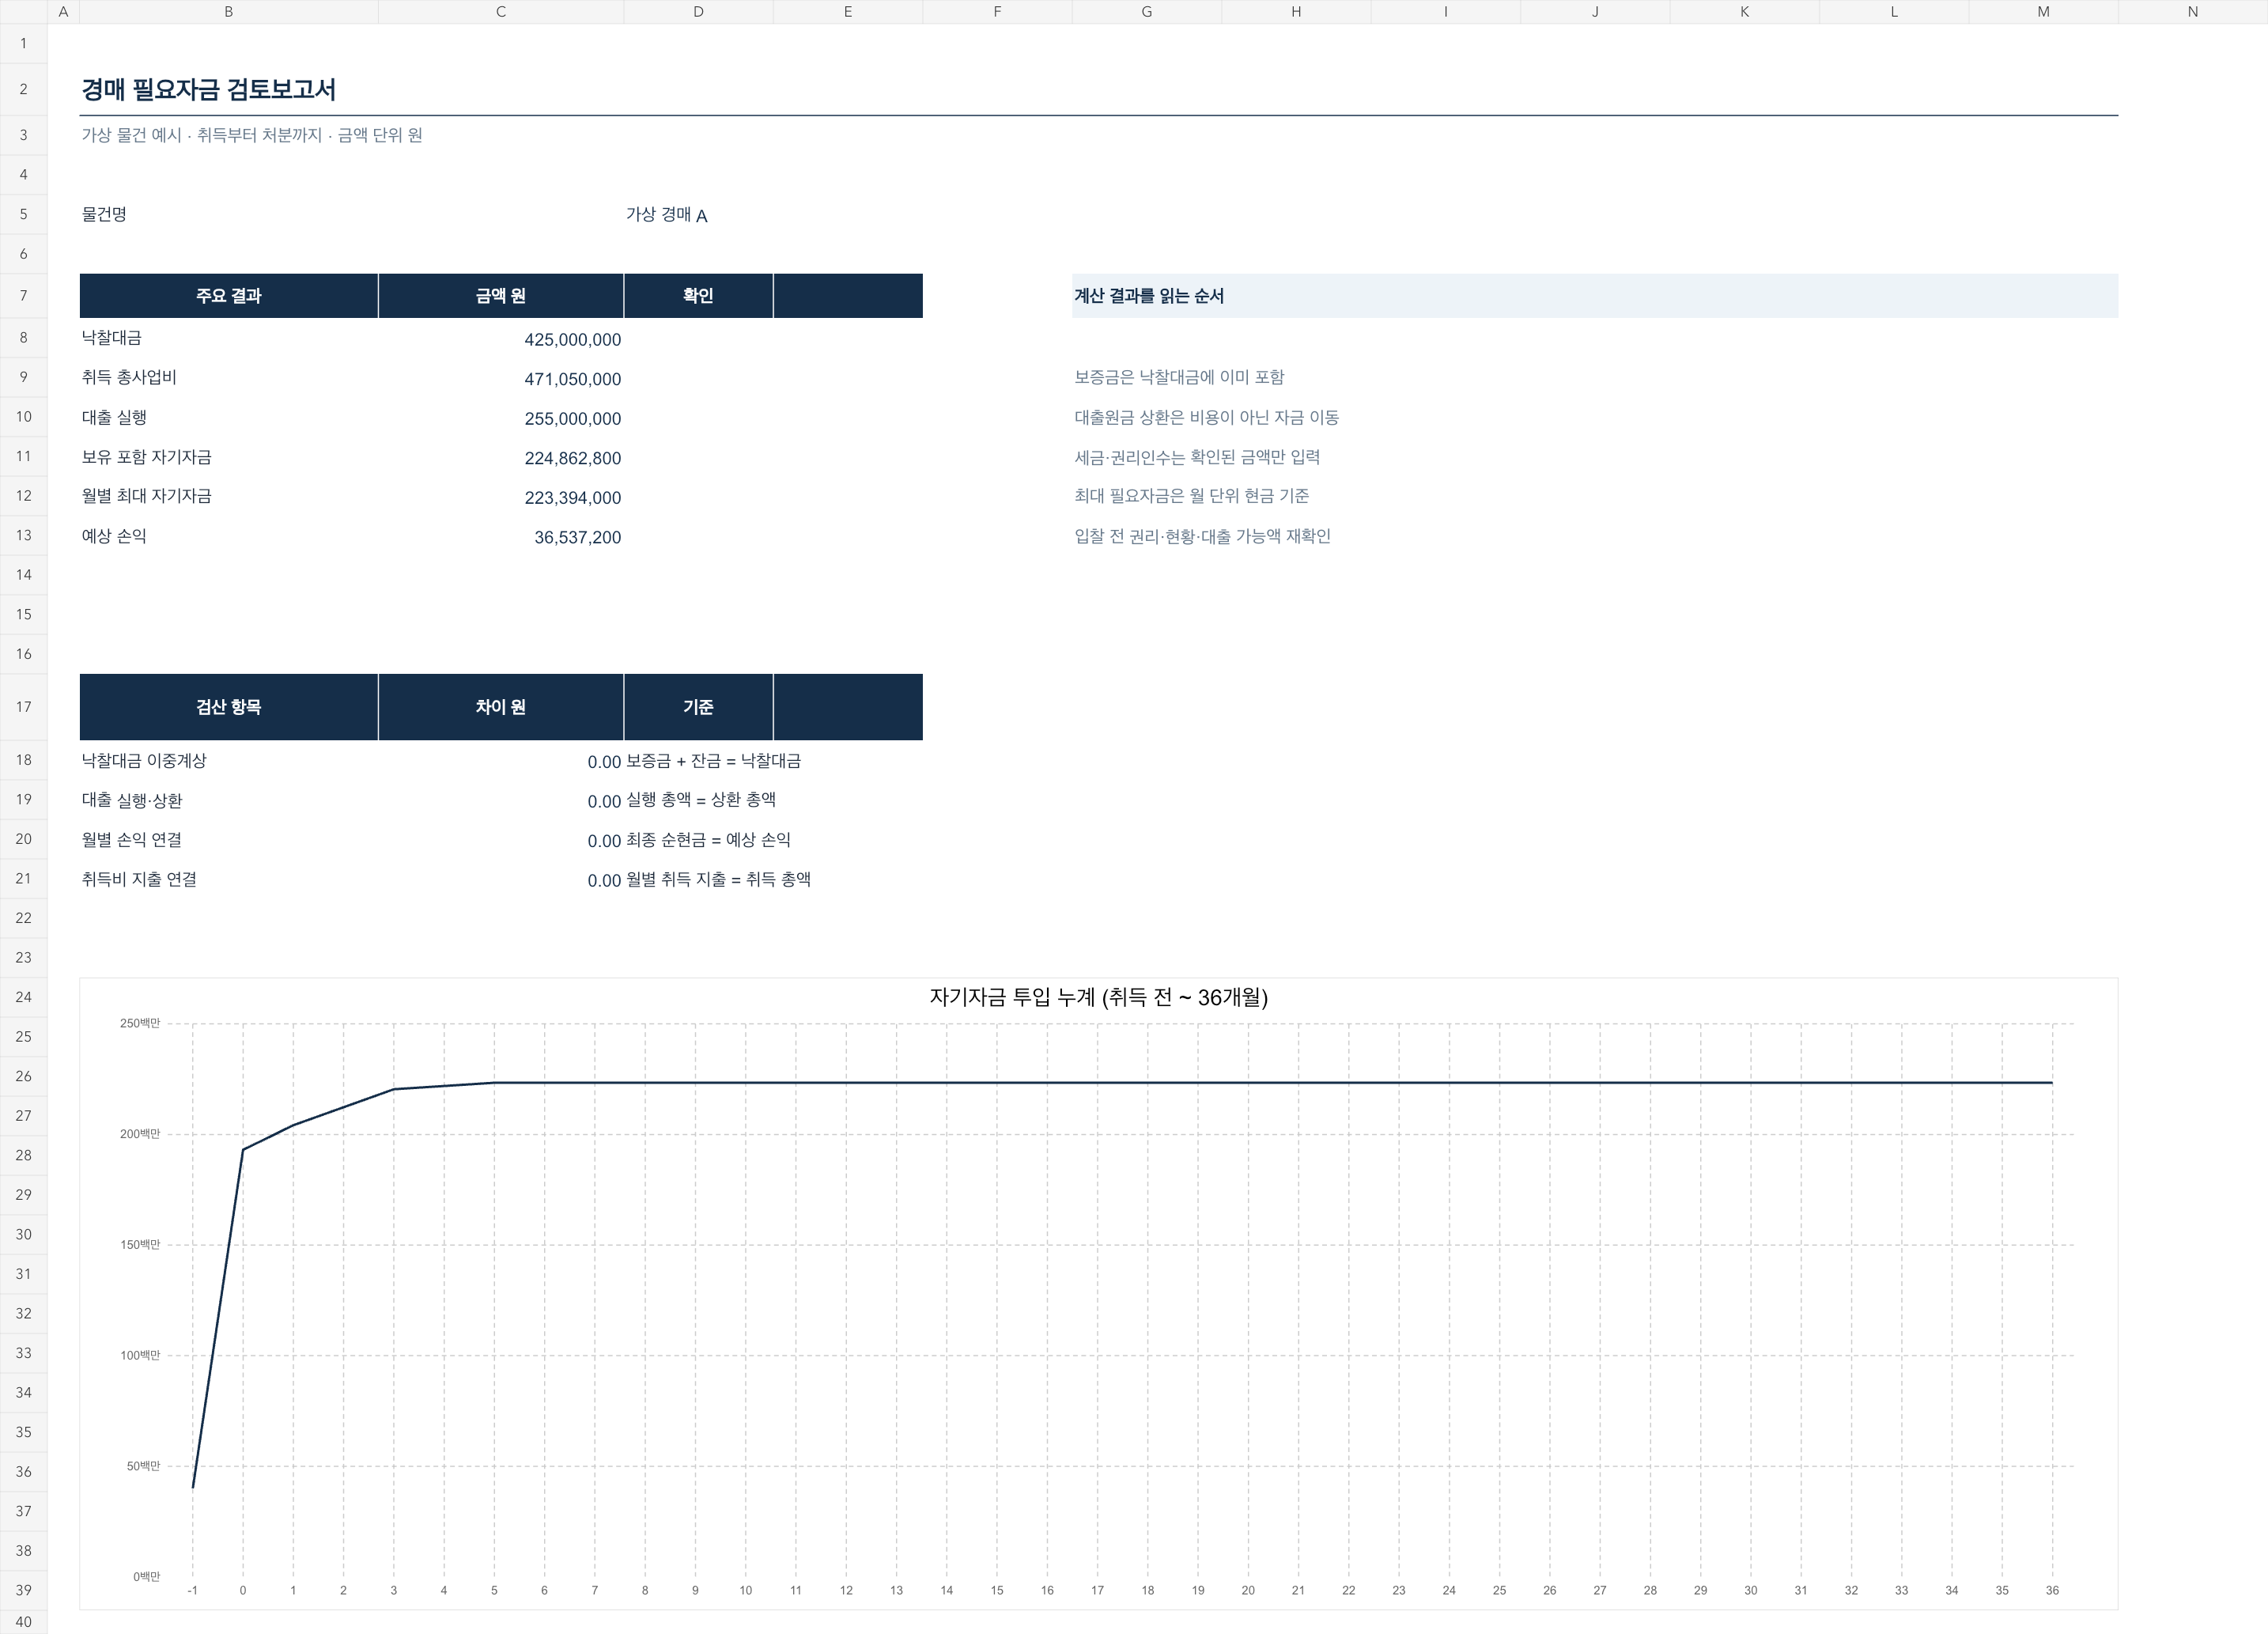Select the 물건명 label cell
Screen dimensions: 2268x1634
tap(229, 214)
